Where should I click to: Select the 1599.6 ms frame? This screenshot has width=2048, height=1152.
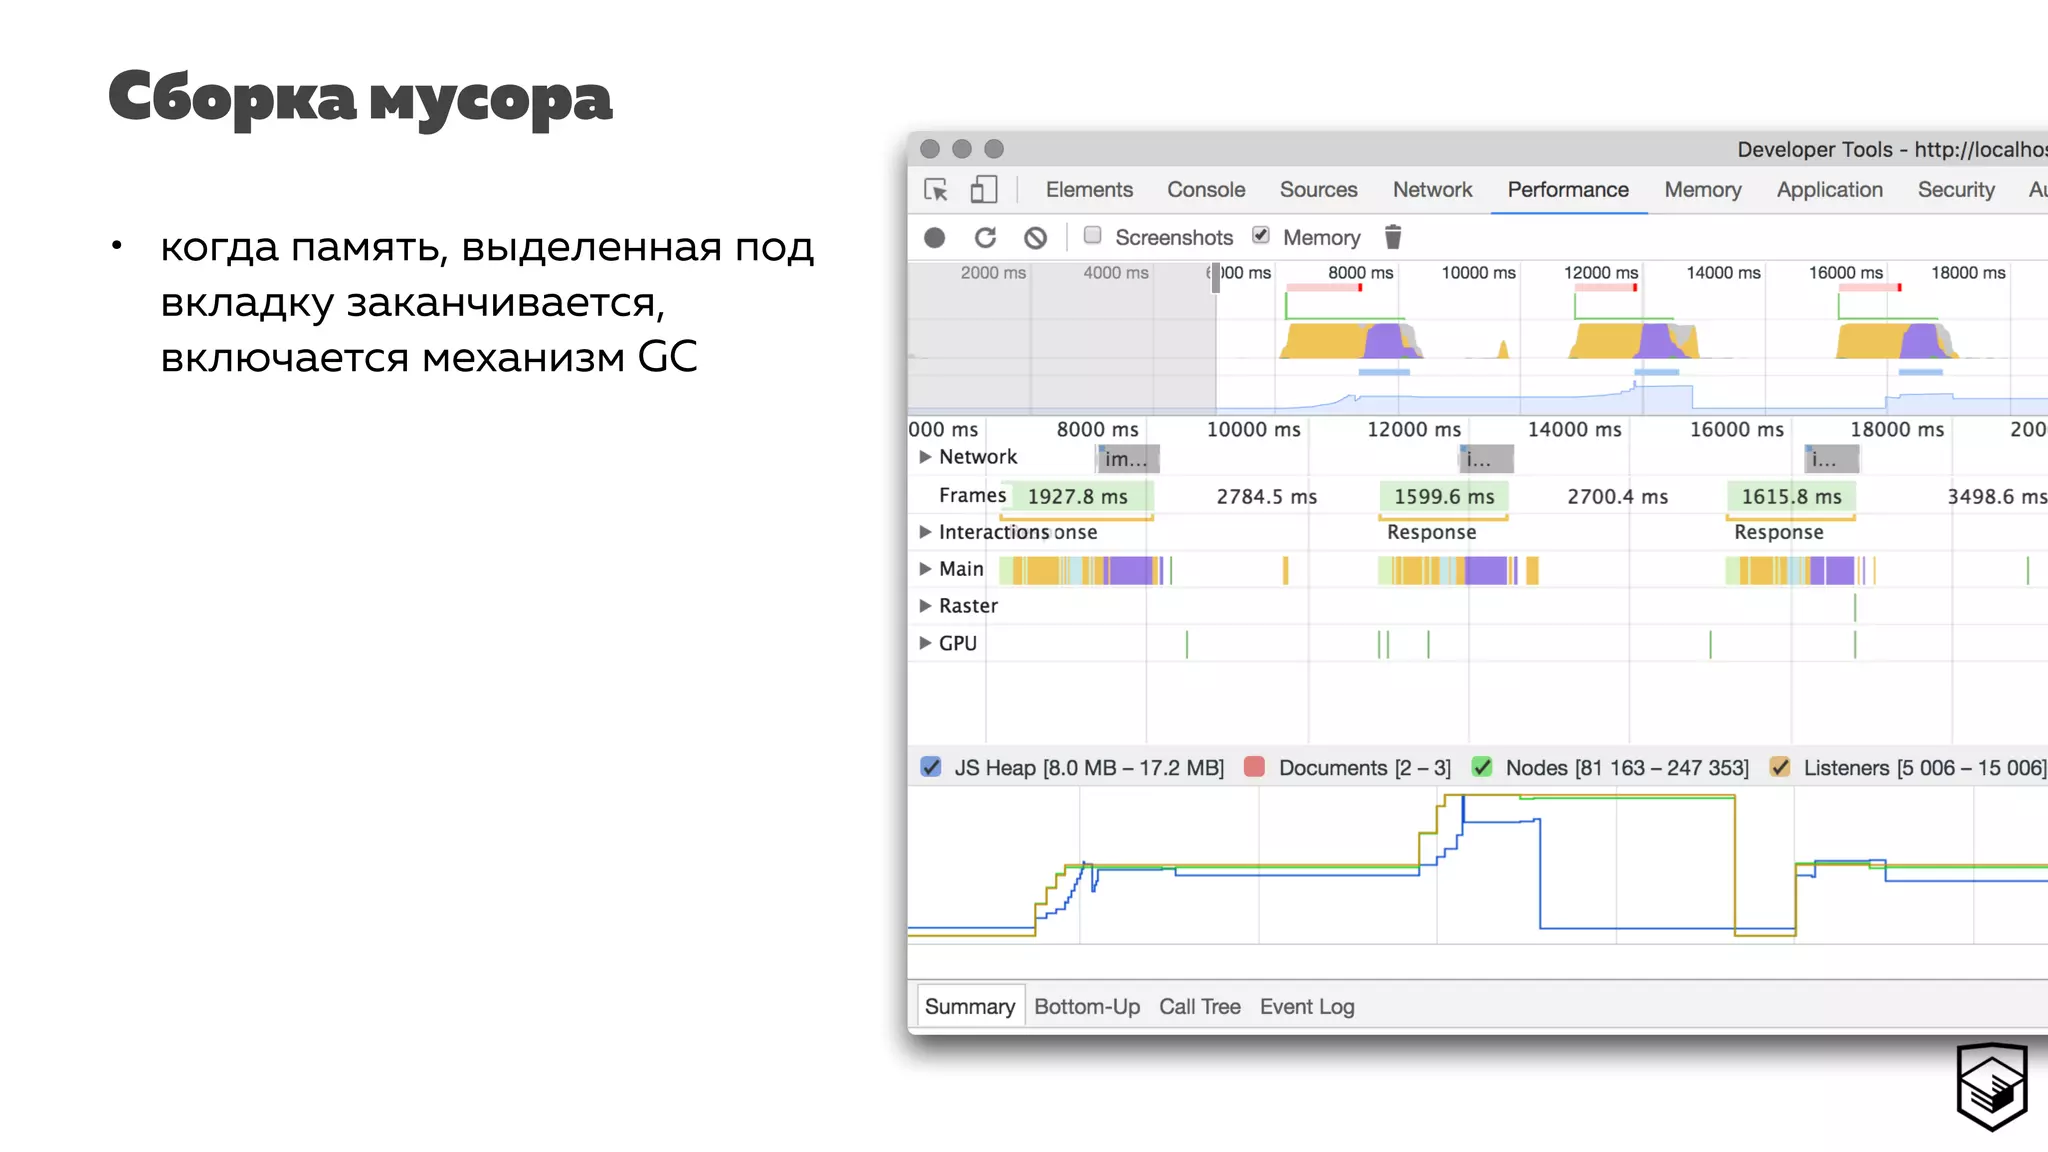click(x=1444, y=497)
